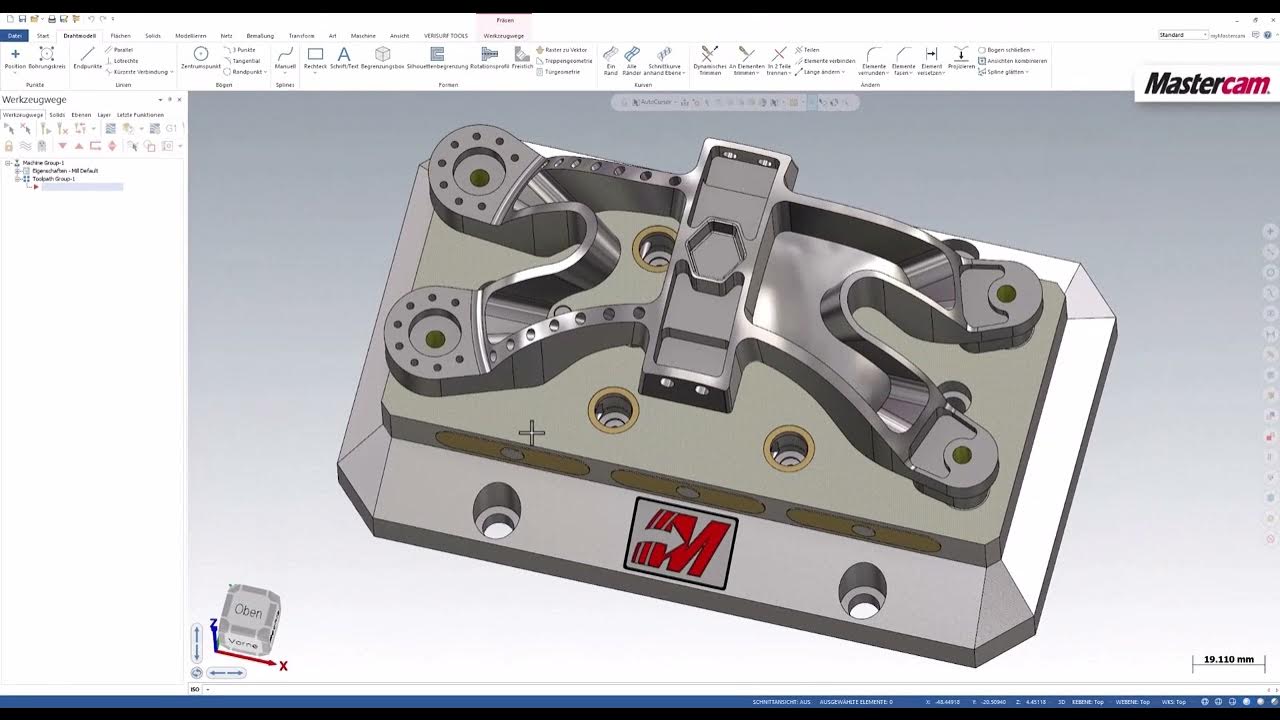
Task: Click the myMastercam link
Action: click(1229, 35)
